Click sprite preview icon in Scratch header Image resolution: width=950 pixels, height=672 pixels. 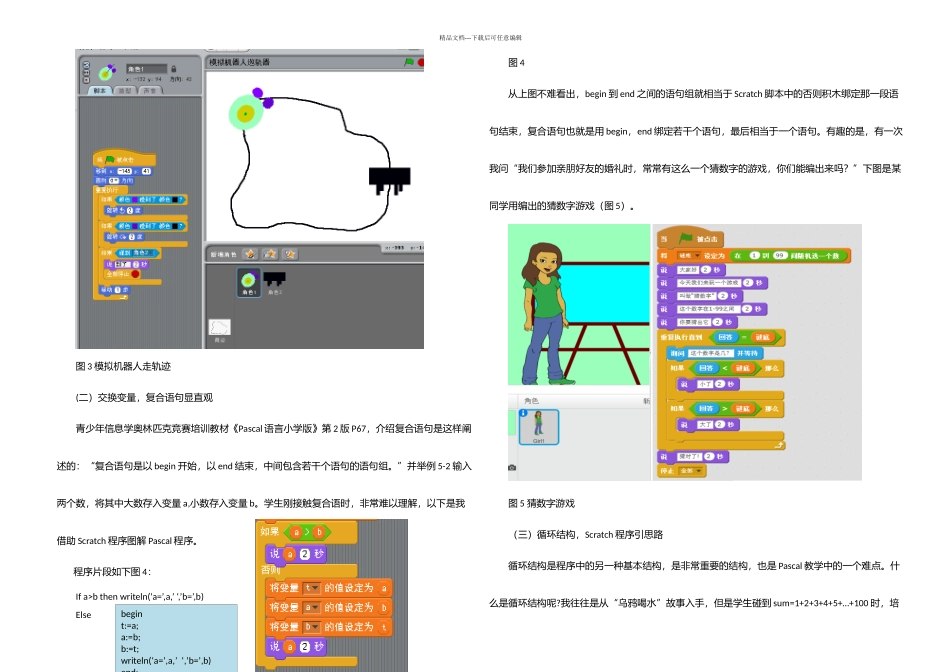107,73
